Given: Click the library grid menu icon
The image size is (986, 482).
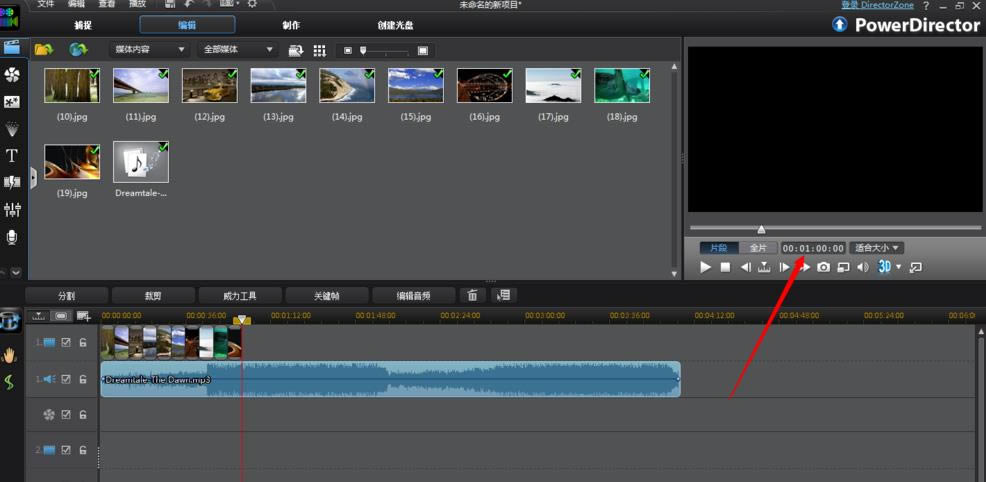Looking at the screenshot, I should click(x=319, y=51).
